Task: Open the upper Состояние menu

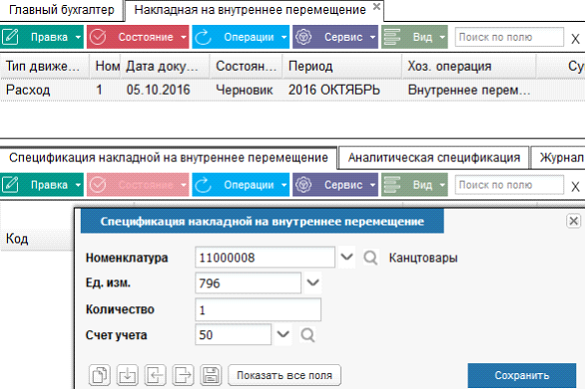Action: click(x=138, y=37)
